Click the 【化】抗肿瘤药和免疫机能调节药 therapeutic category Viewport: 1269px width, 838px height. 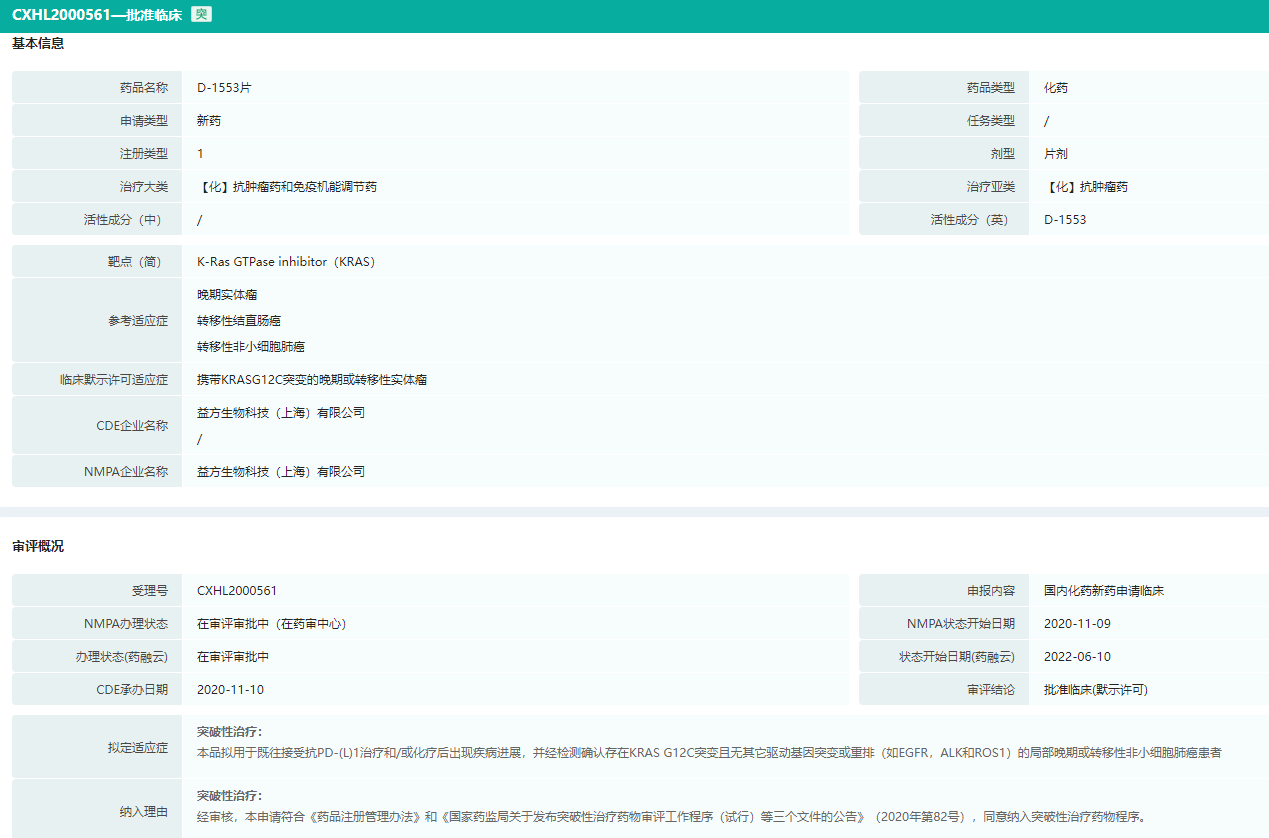[287, 187]
